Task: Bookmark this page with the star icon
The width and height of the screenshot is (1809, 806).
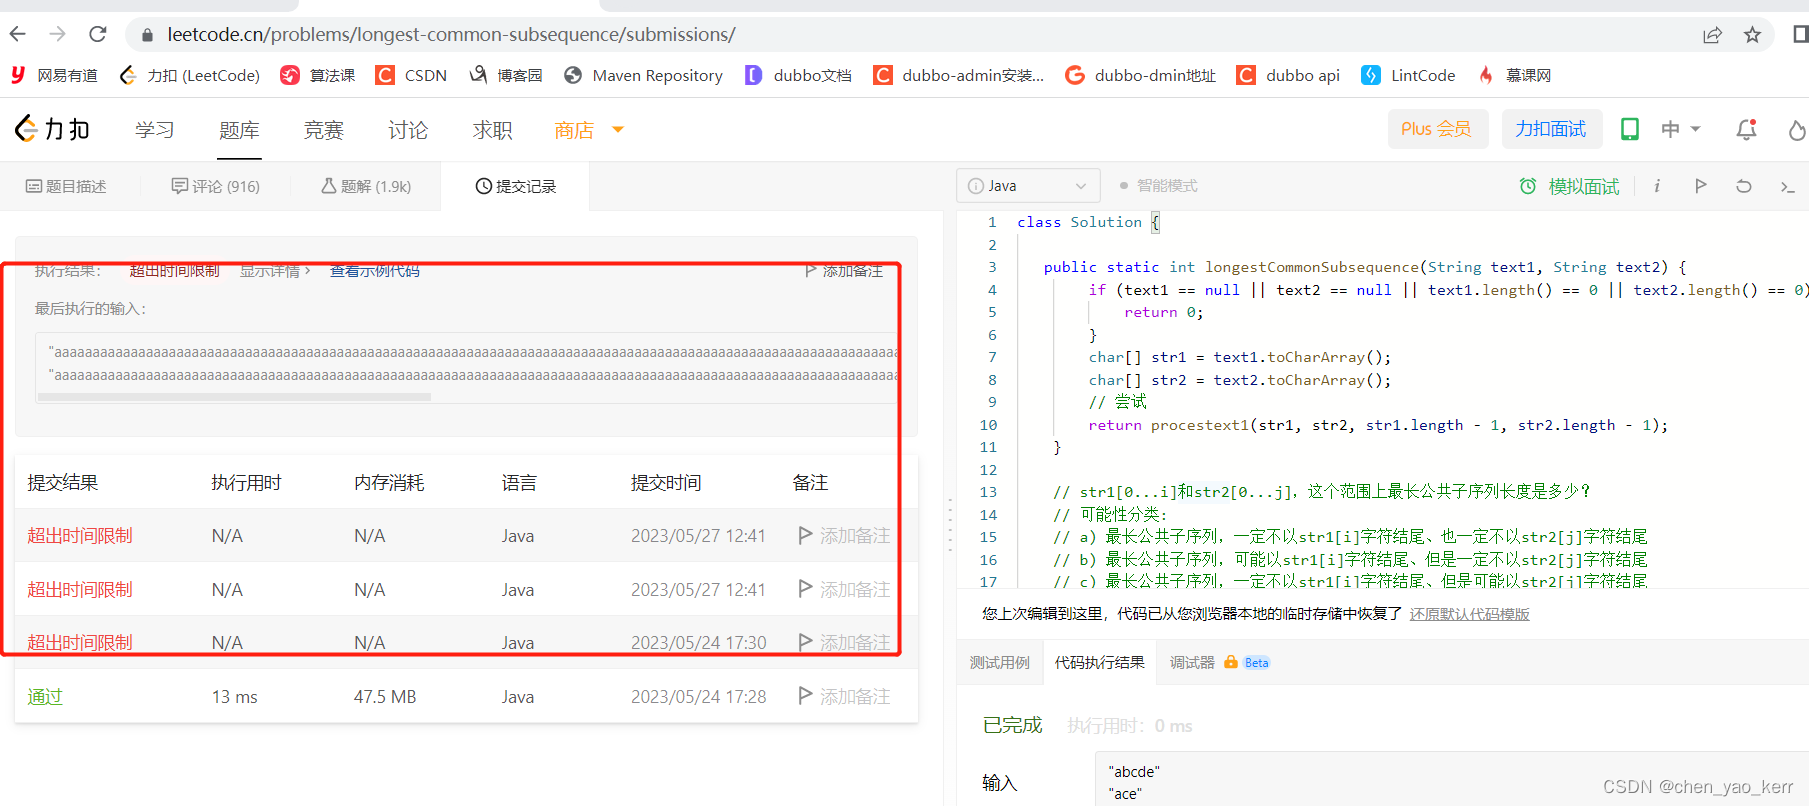Action: pyautogui.click(x=1752, y=35)
